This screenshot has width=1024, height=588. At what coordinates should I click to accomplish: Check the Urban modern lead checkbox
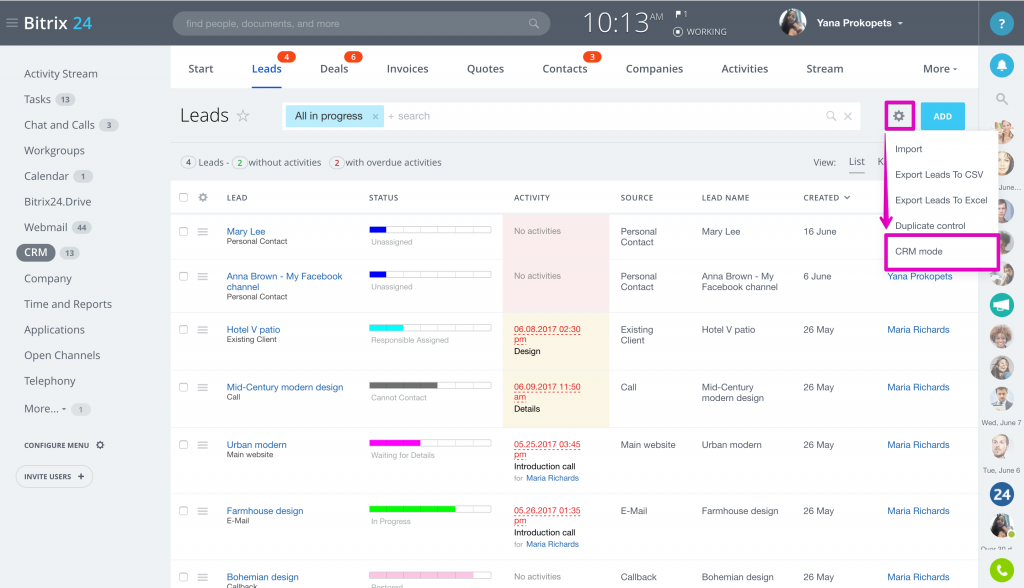point(184,444)
